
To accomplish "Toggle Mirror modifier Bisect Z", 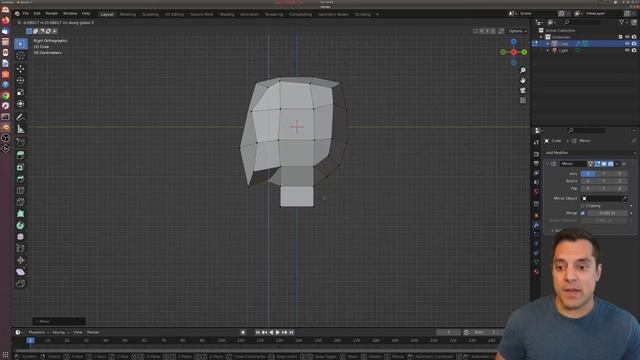I will [620, 181].
